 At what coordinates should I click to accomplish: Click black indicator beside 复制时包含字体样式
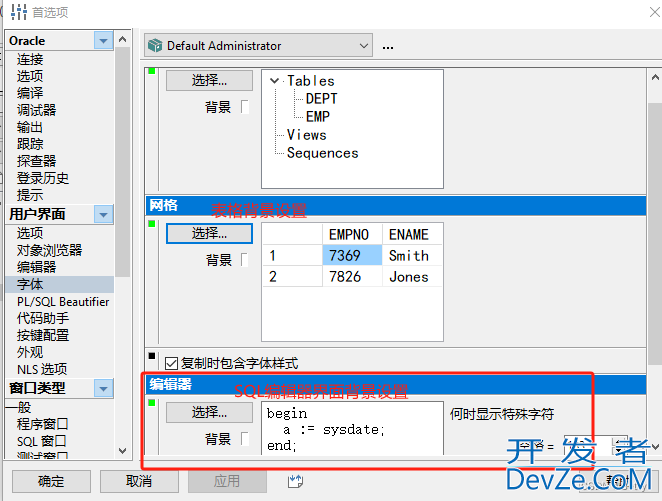pyautogui.click(x=152, y=356)
